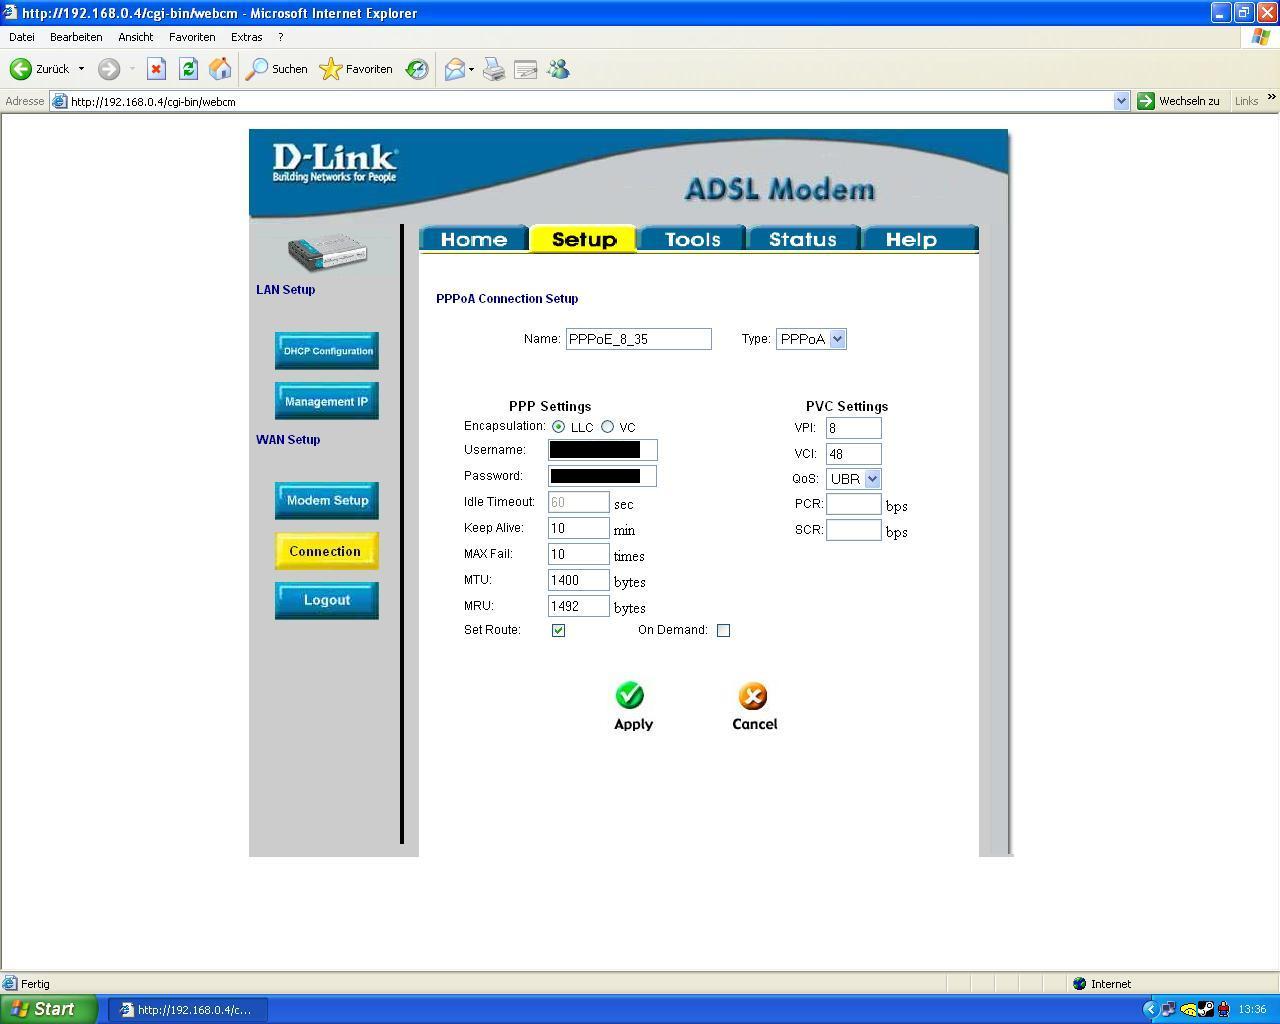The image size is (1280, 1024).
Task: Enable the On Demand checkbox
Action: 723,630
